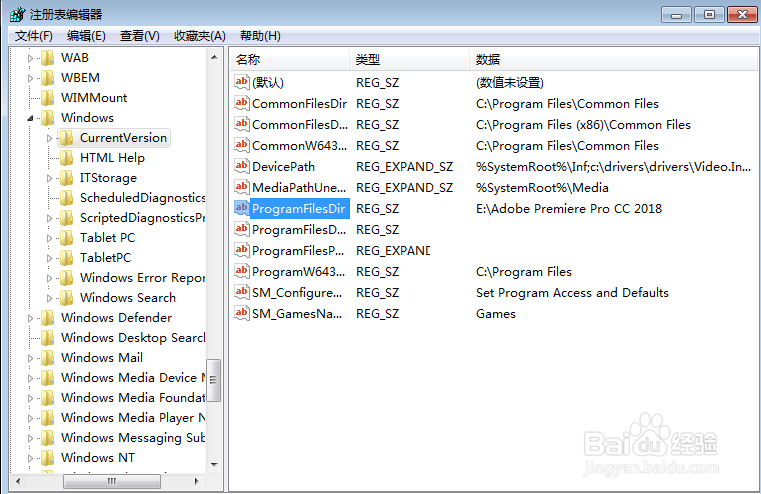Click the ITStorage folder icon
761x494 pixels.
coord(66,178)
